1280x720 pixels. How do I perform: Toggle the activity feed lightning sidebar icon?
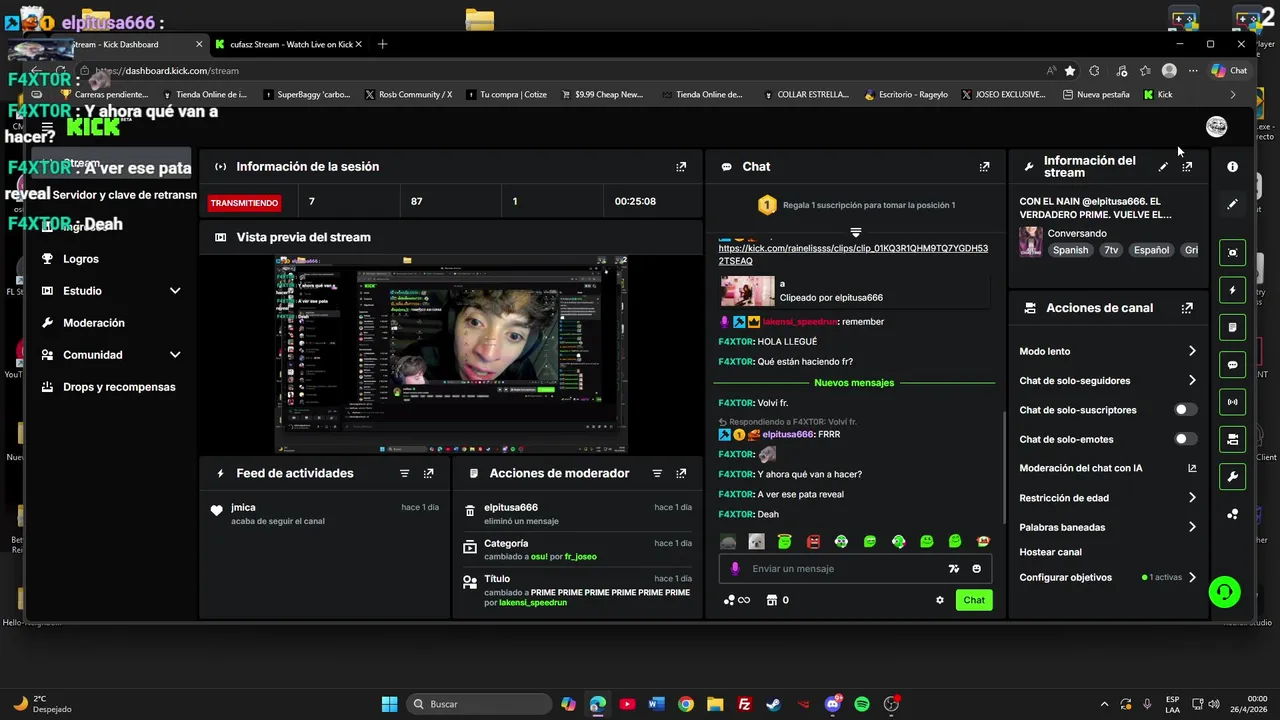click(1232, 290)
